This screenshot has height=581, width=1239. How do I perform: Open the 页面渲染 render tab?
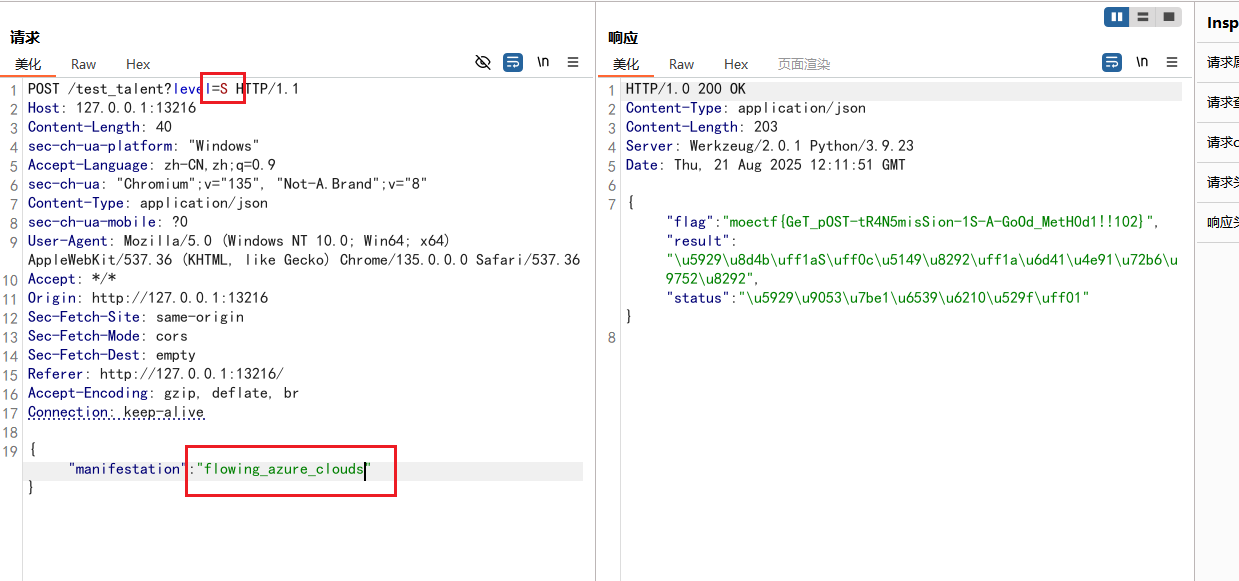click(x=804, y=64)
